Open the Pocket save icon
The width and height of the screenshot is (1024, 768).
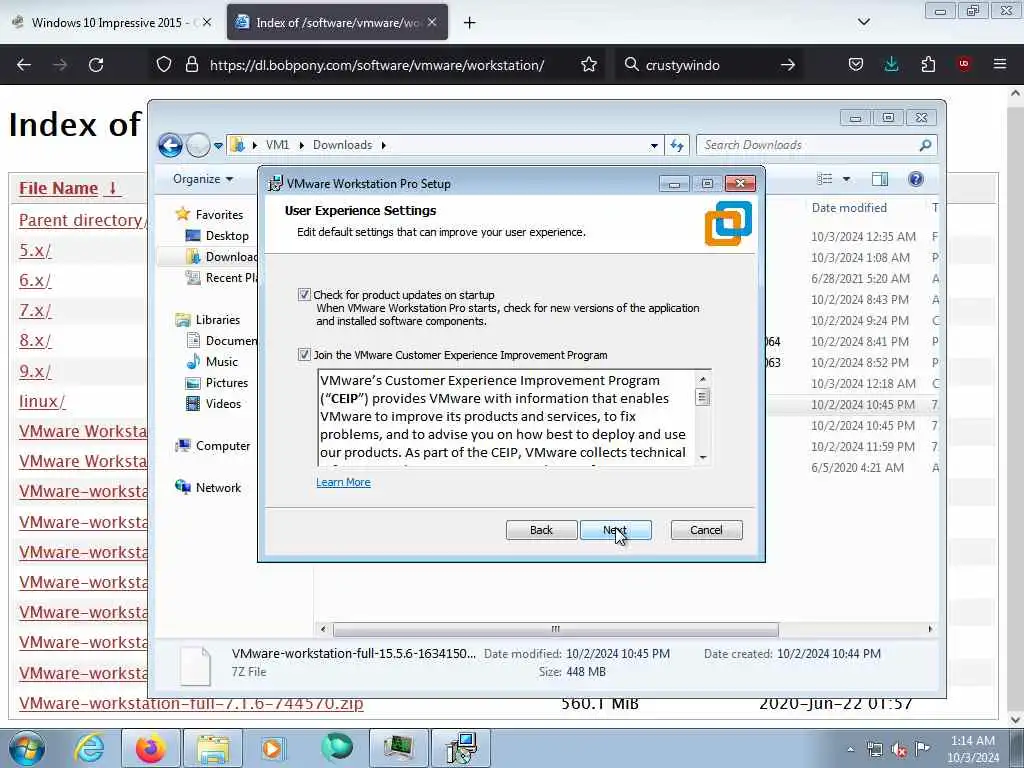(x=856, y=65)
